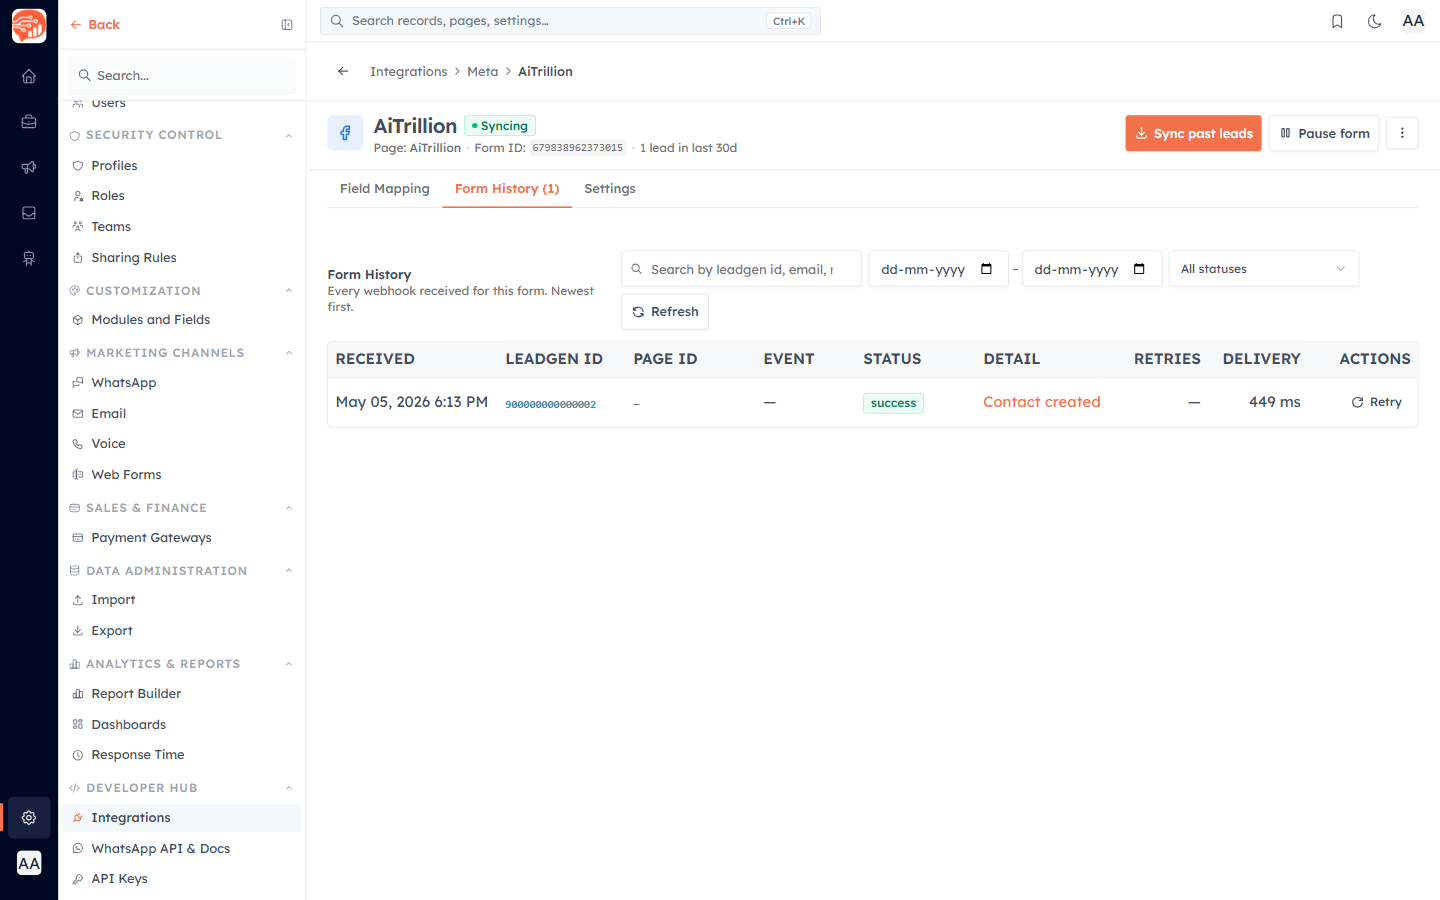Viewport: 1440px width, 900px height.
Task: Focus the global search records bar
Action: pos(570,21)
